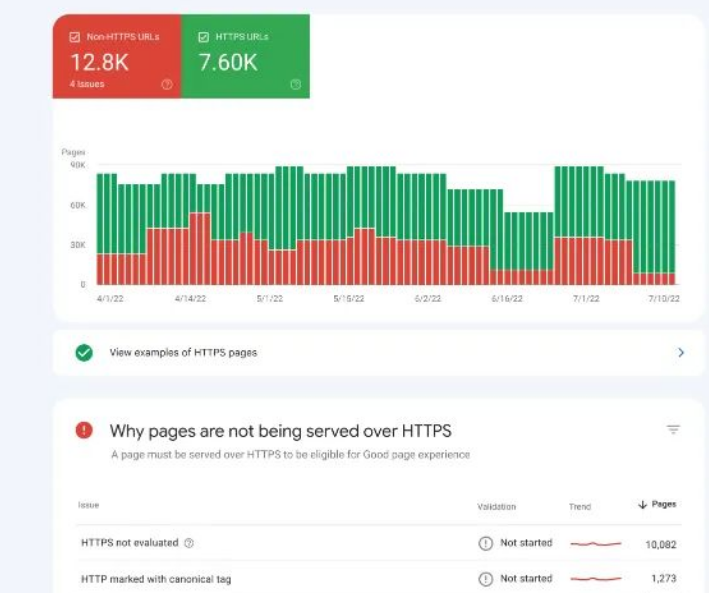Click the Issue column header
This screenshot has width=709, height=593.
point(89,506)
